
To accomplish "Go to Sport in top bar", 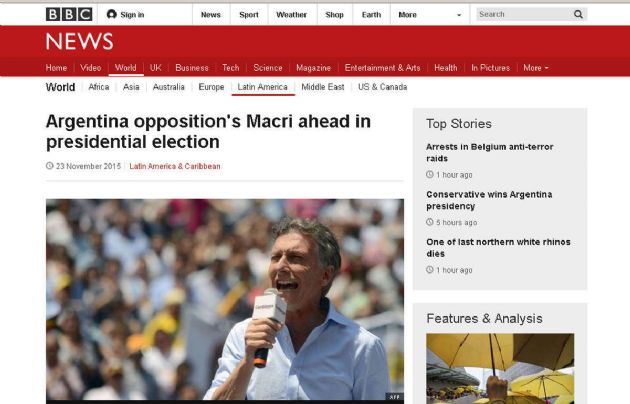I will click(x=249, y=15).
